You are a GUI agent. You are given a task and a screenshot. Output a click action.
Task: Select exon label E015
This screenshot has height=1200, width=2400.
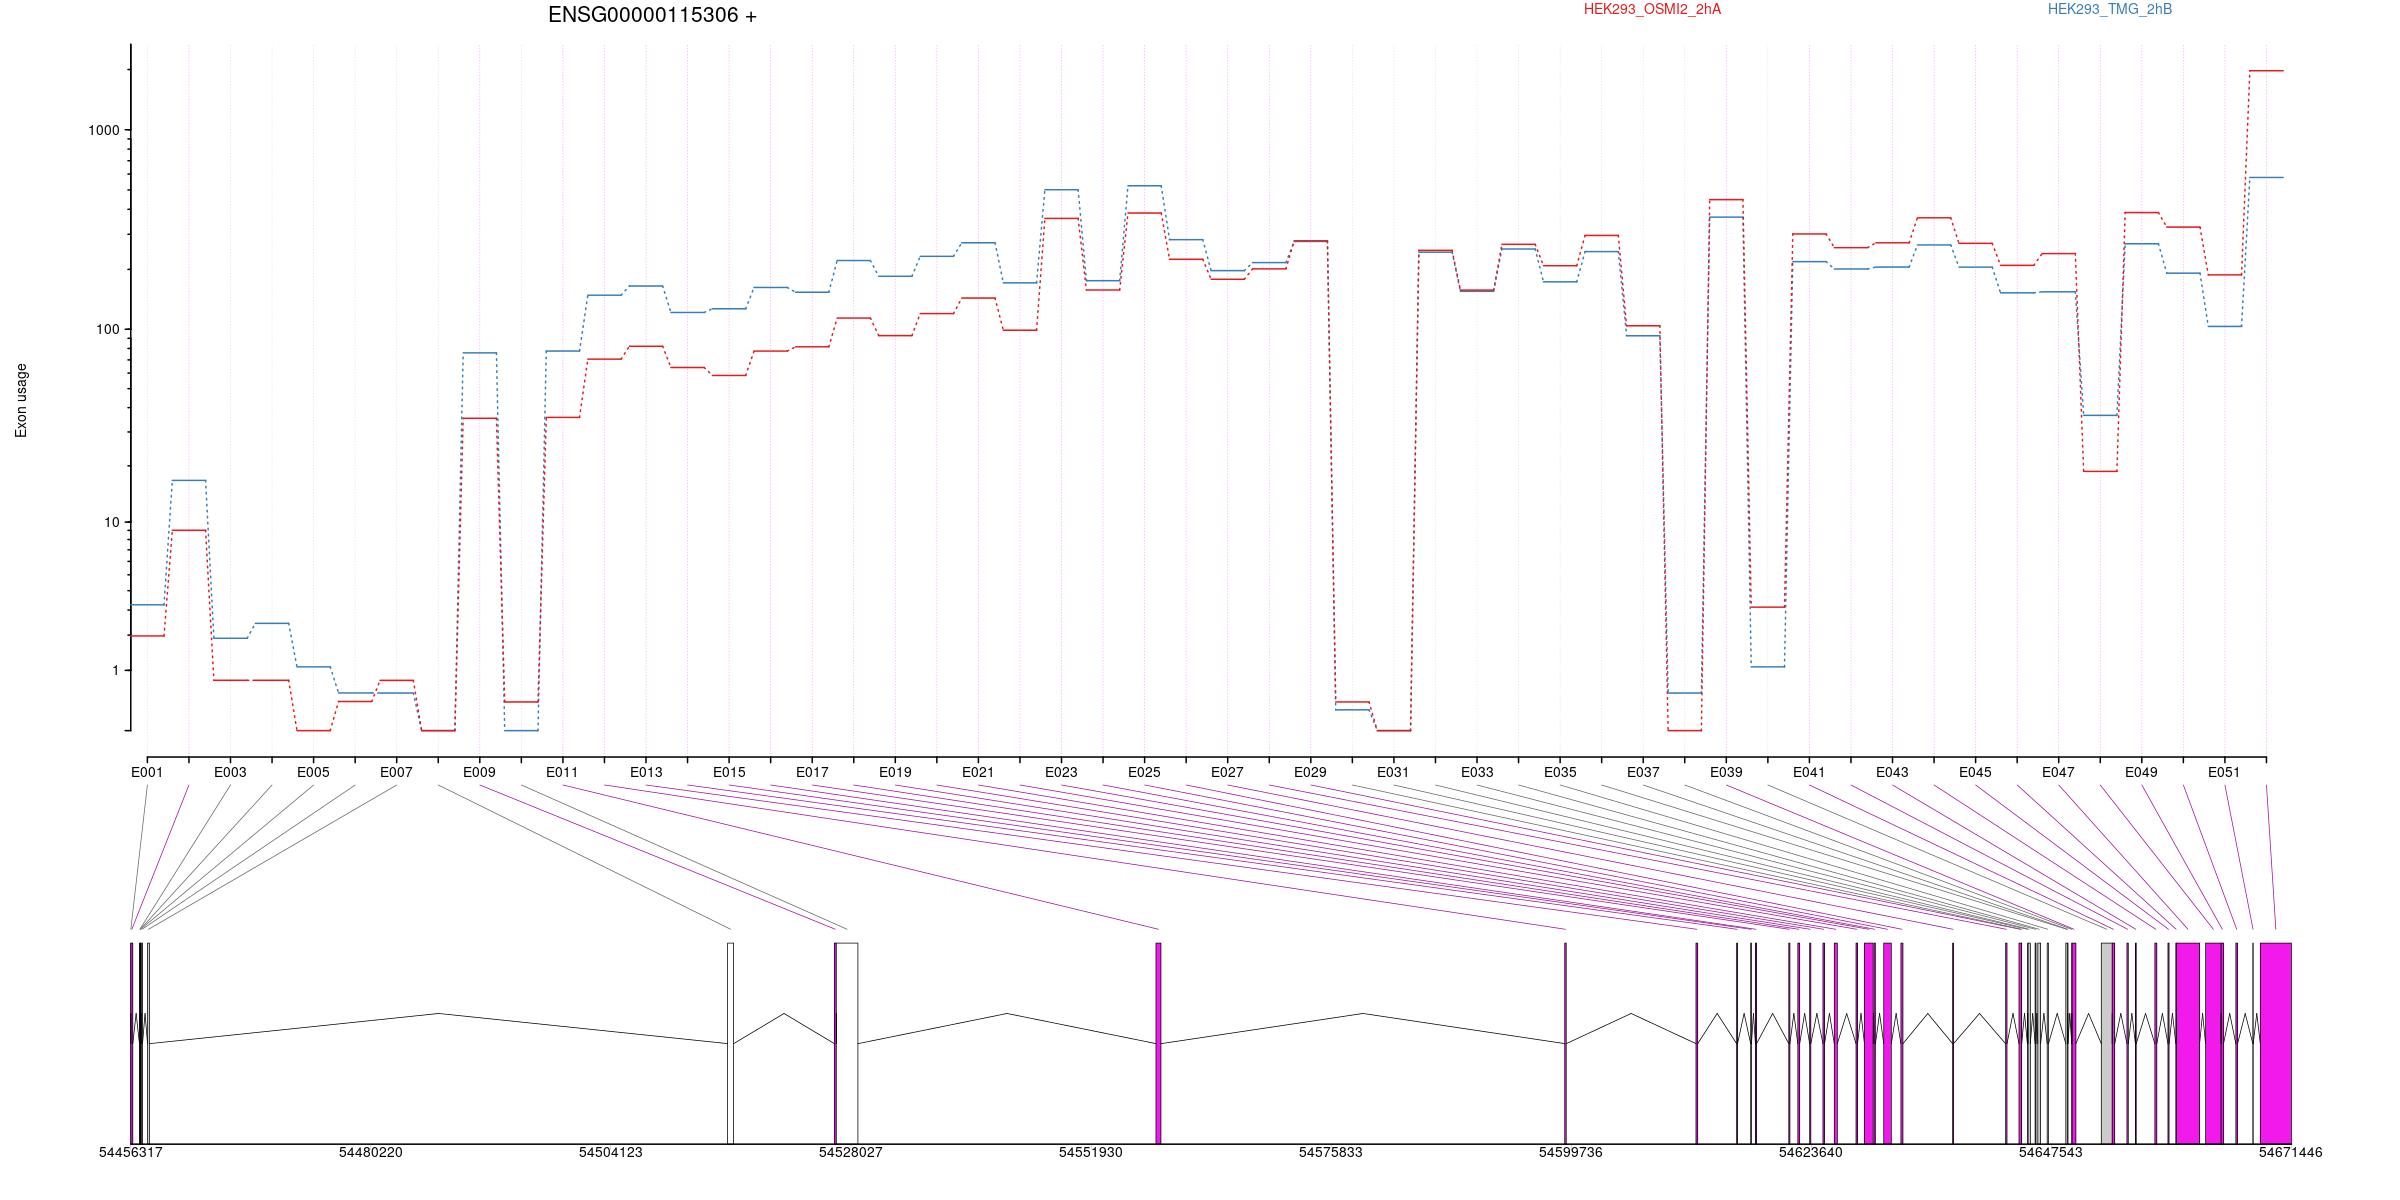729,772
